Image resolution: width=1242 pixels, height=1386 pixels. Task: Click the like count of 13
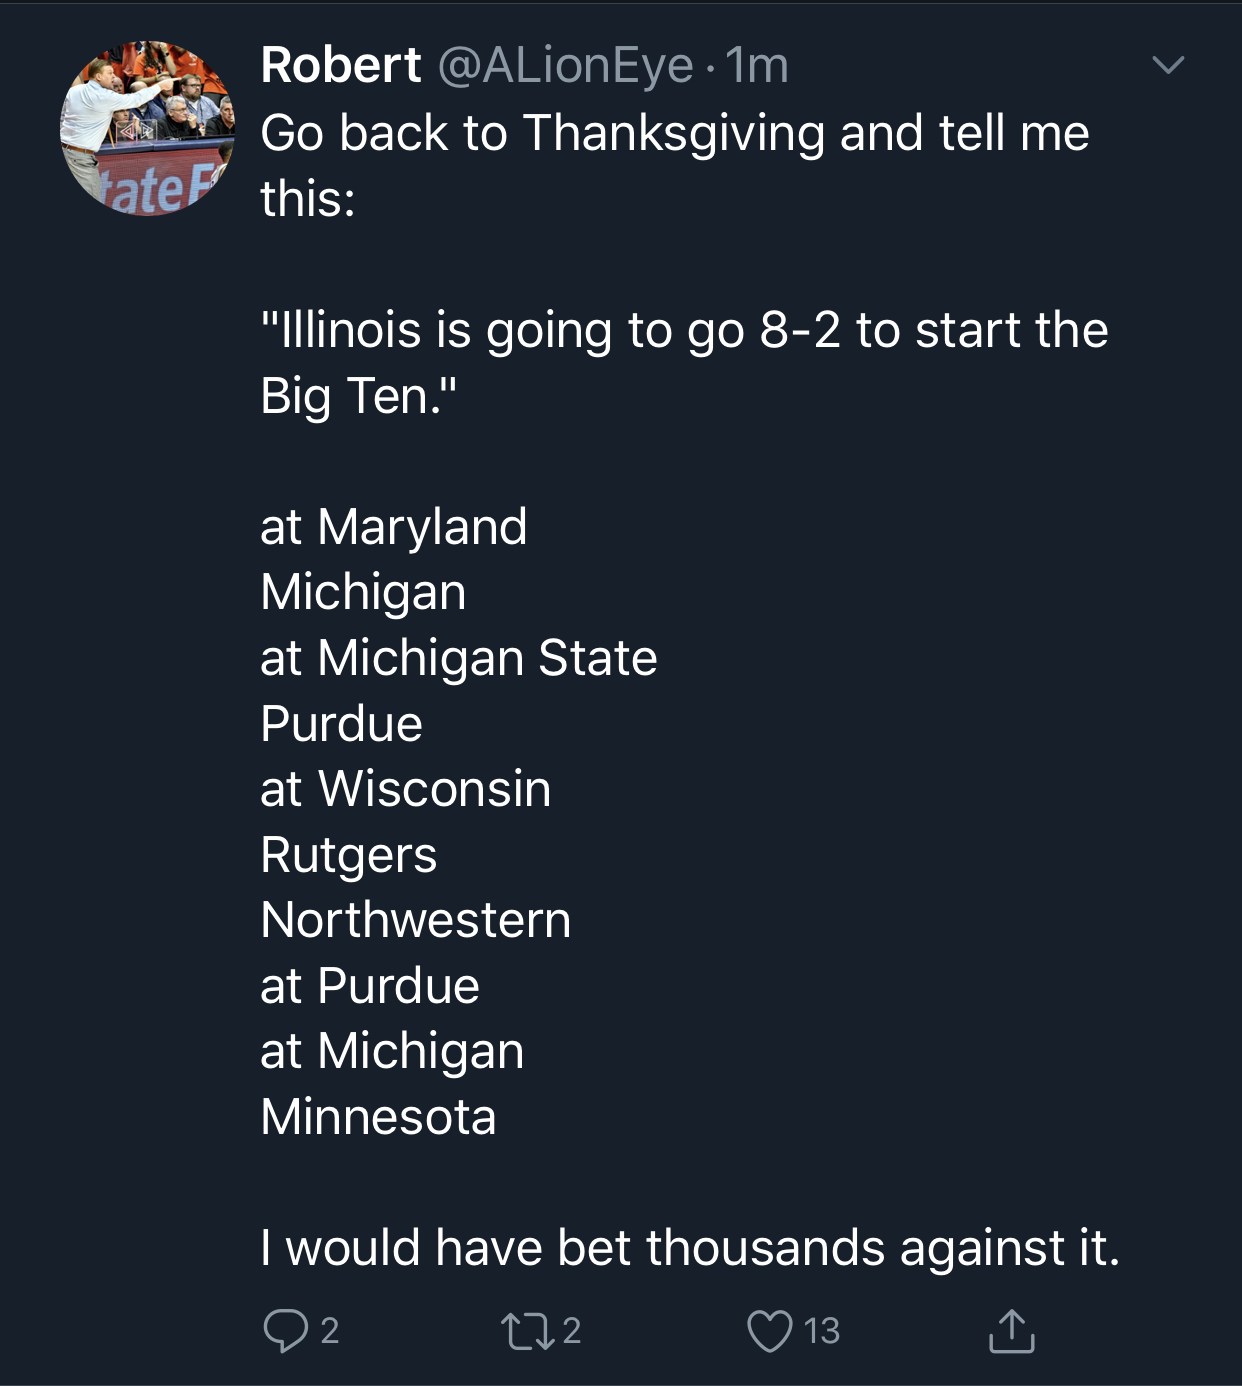point(822,1331)
